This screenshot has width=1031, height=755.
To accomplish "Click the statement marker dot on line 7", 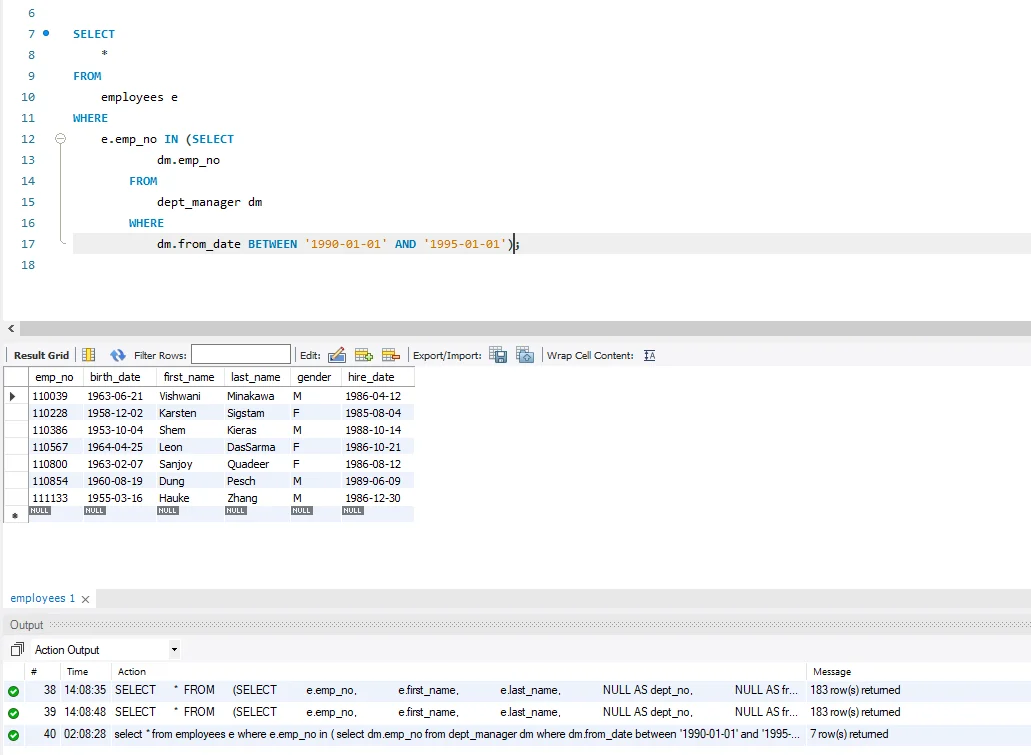I will [46, 33].
